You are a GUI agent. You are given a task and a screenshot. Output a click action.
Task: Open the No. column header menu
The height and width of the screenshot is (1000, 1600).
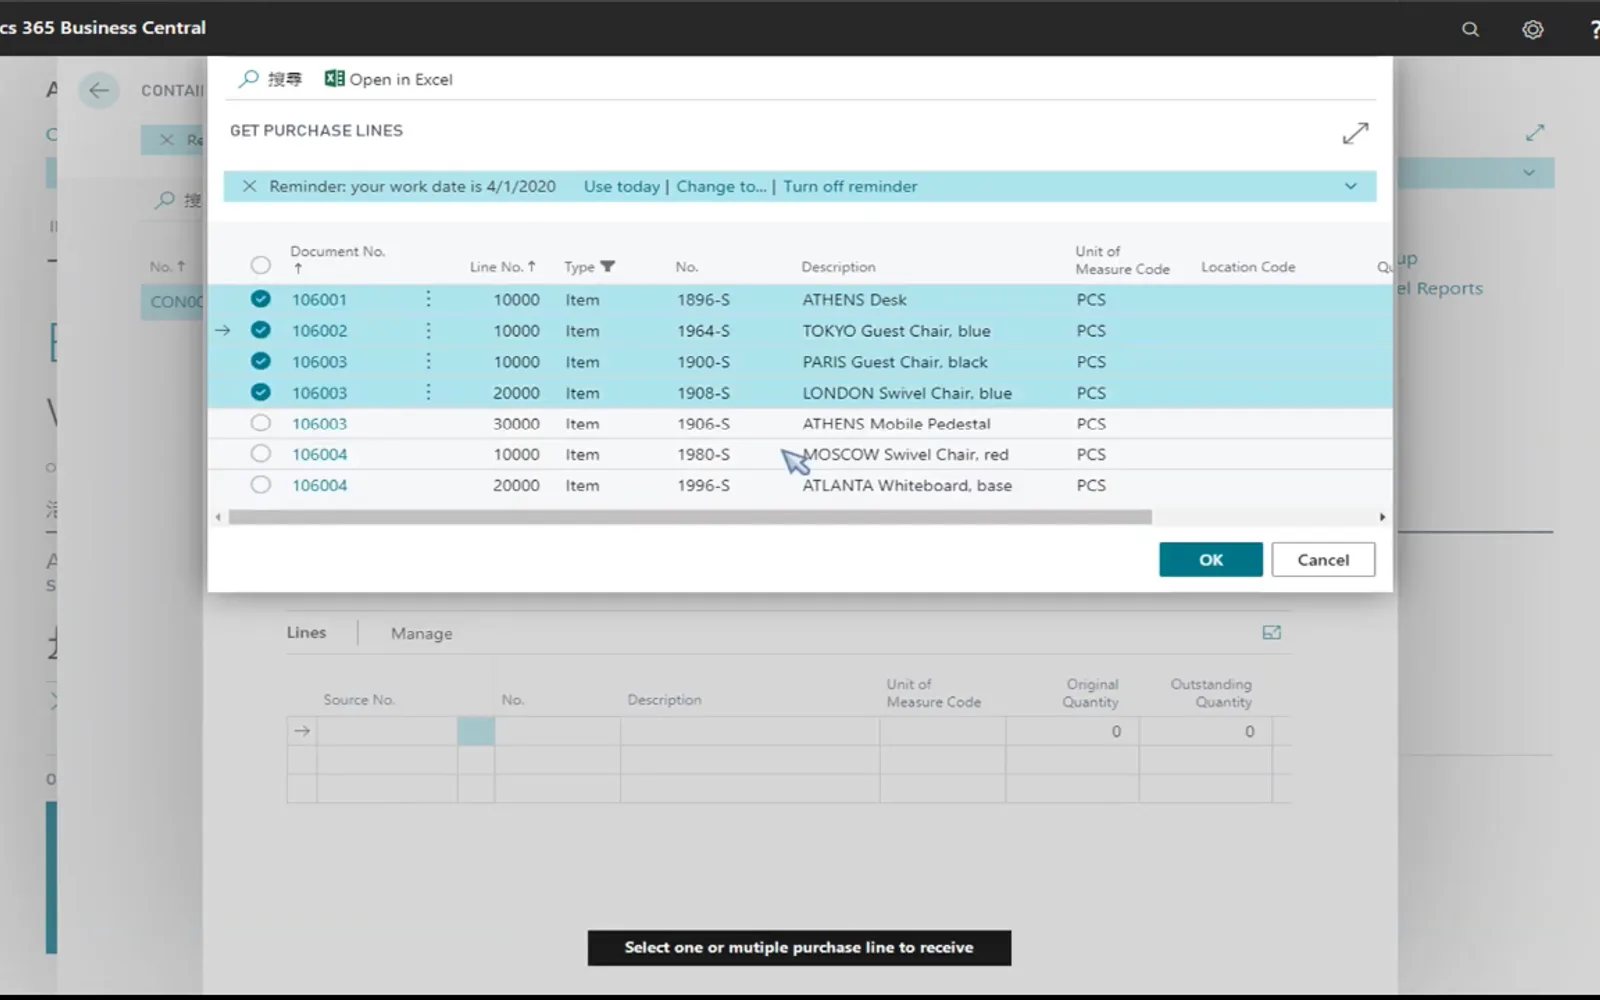coord(686,267)
